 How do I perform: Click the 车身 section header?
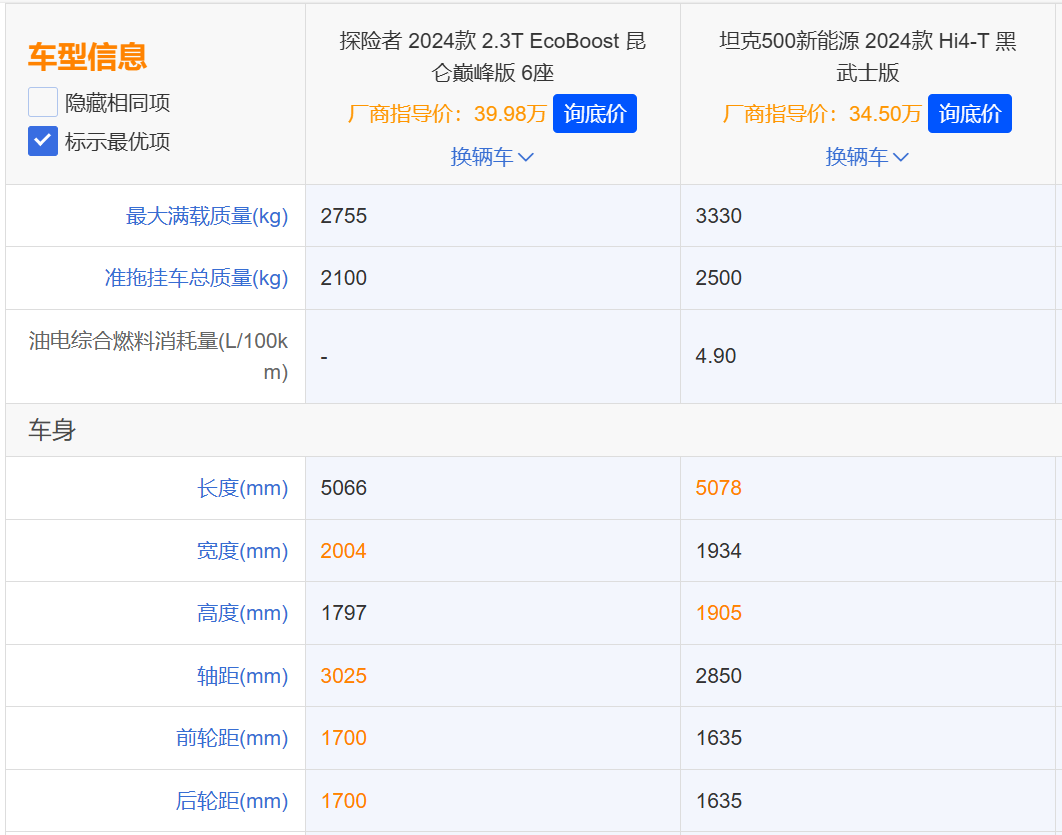point(52,431)
